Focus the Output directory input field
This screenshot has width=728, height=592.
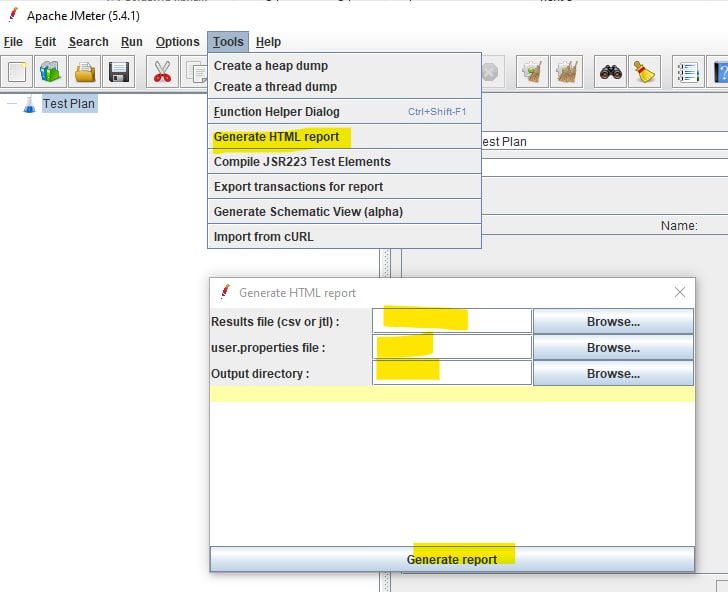(x=452, y=373)
